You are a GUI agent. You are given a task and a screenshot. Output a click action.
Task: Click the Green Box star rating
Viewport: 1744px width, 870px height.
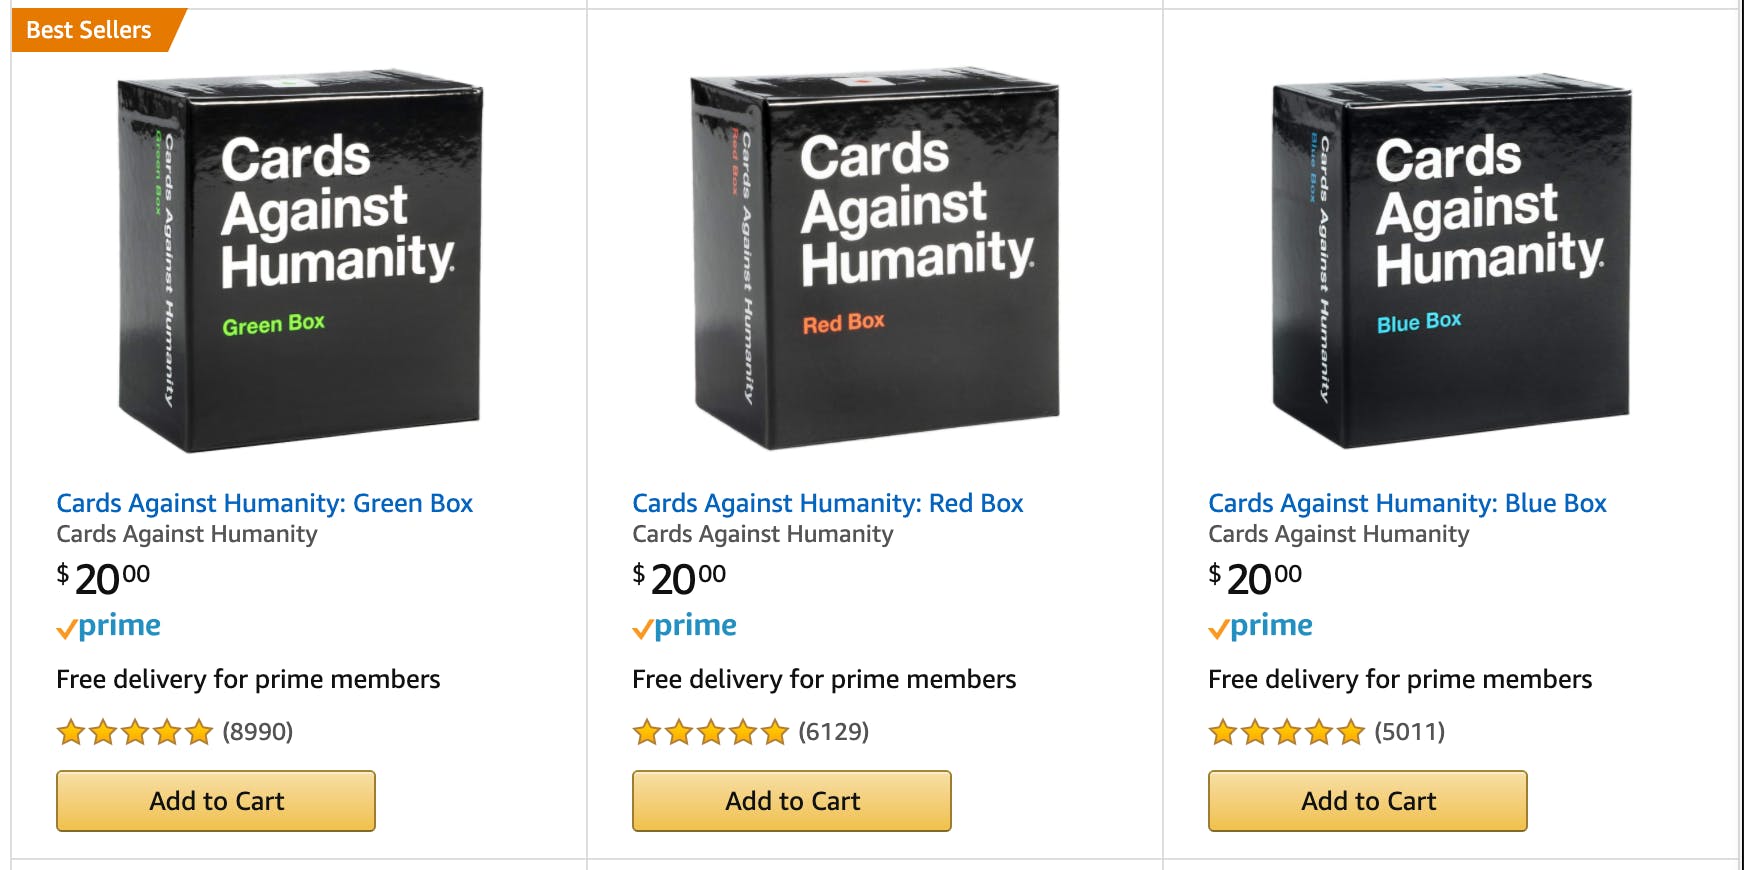point(135,732)
